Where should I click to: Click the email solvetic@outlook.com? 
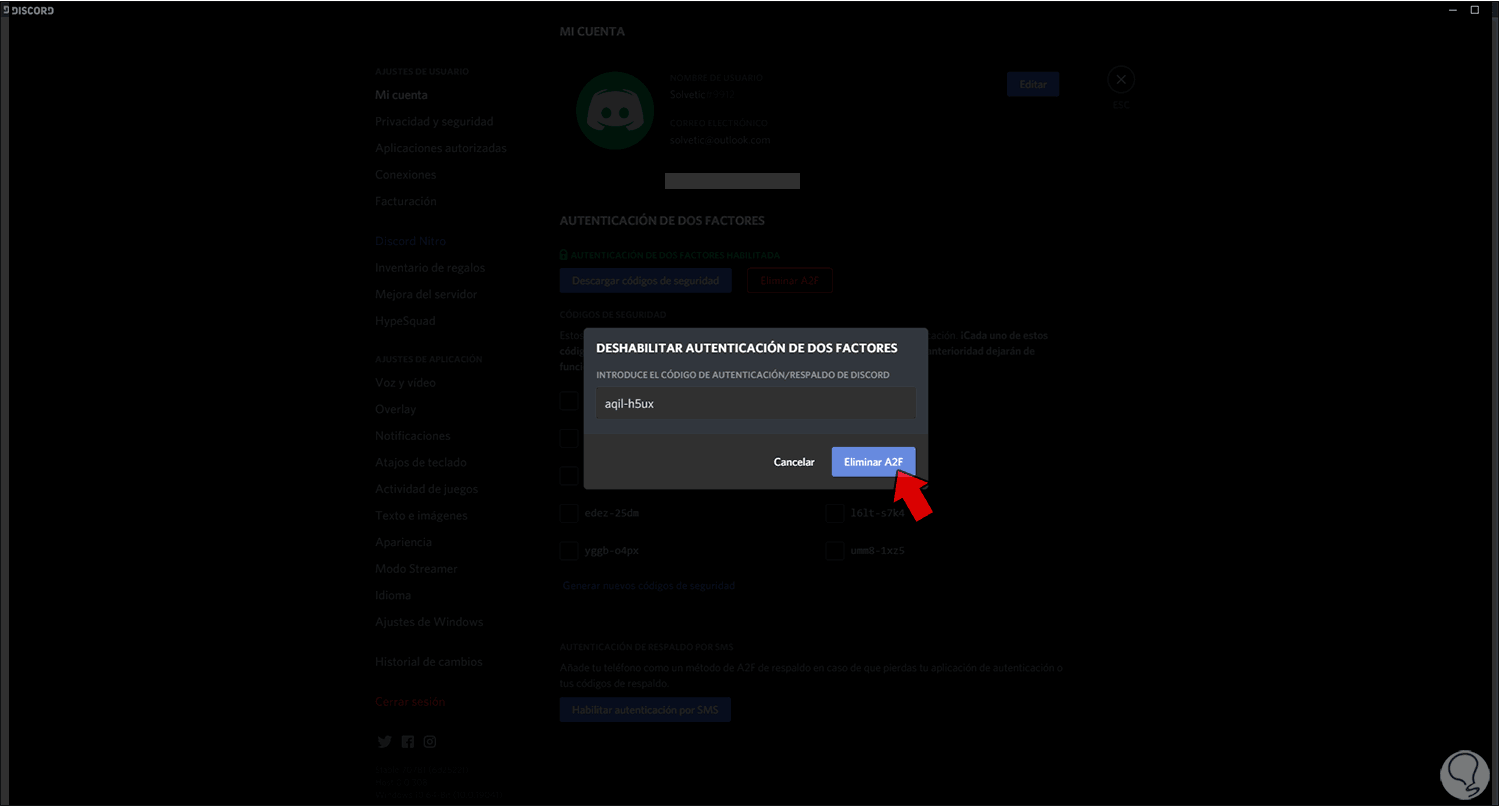pos(720,140)
